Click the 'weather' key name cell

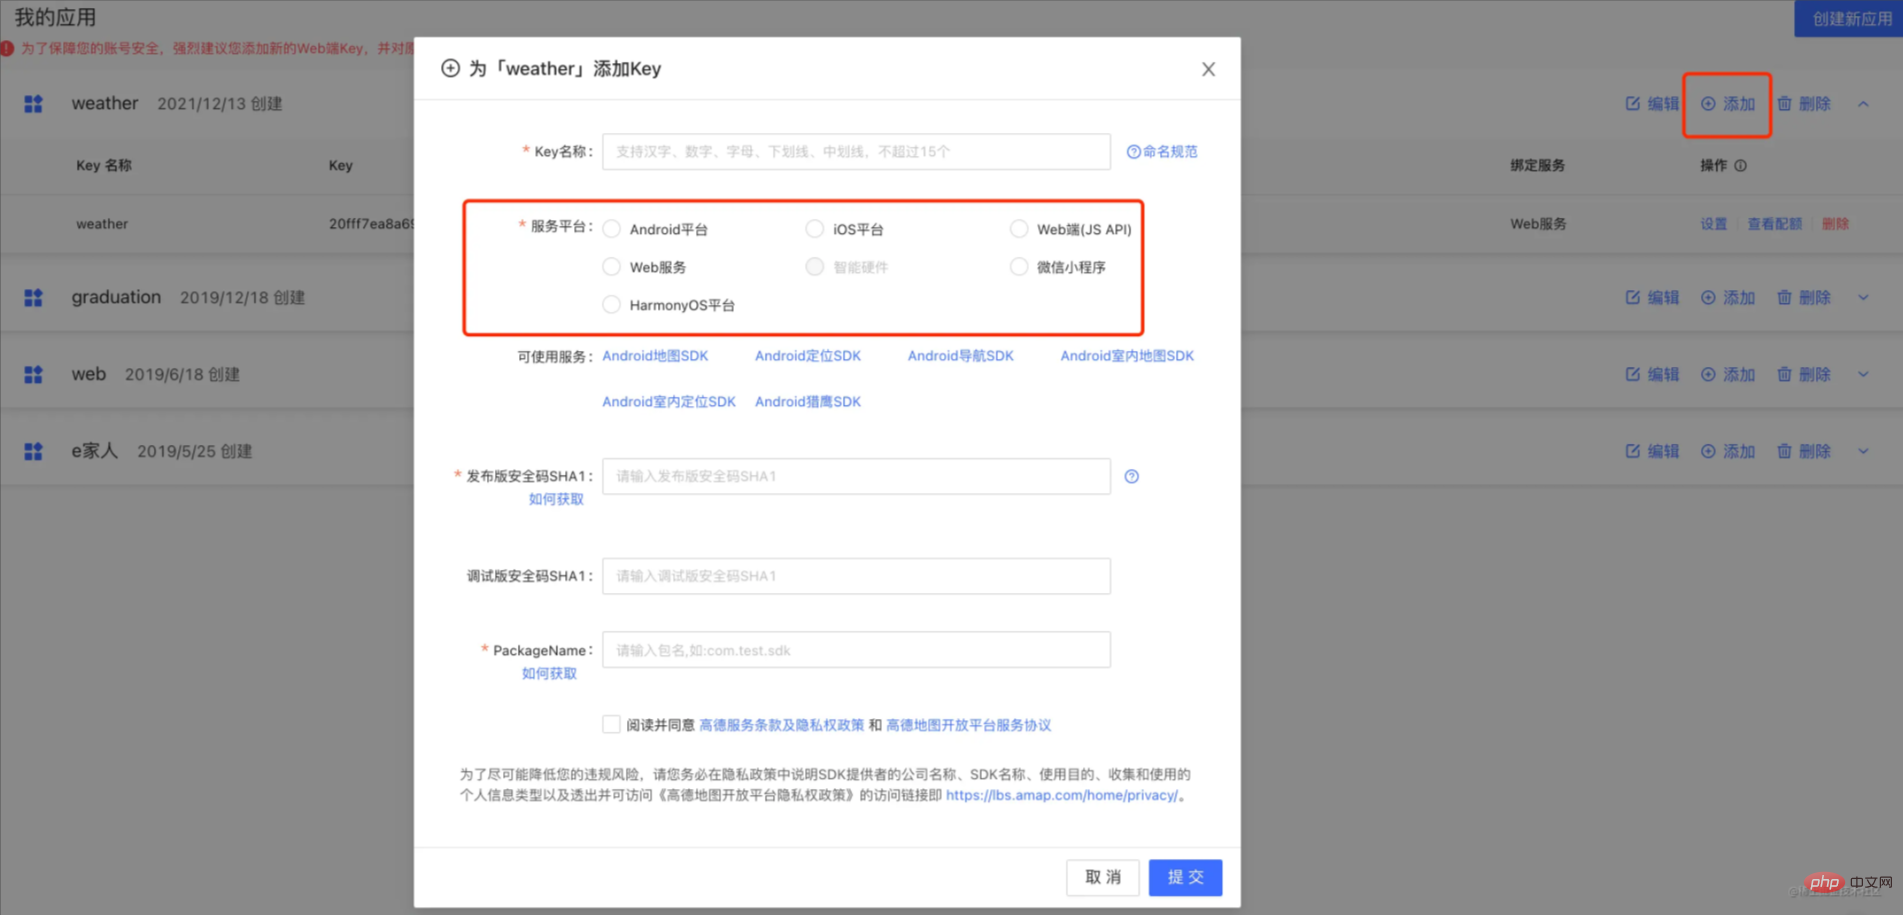point(102,224)
